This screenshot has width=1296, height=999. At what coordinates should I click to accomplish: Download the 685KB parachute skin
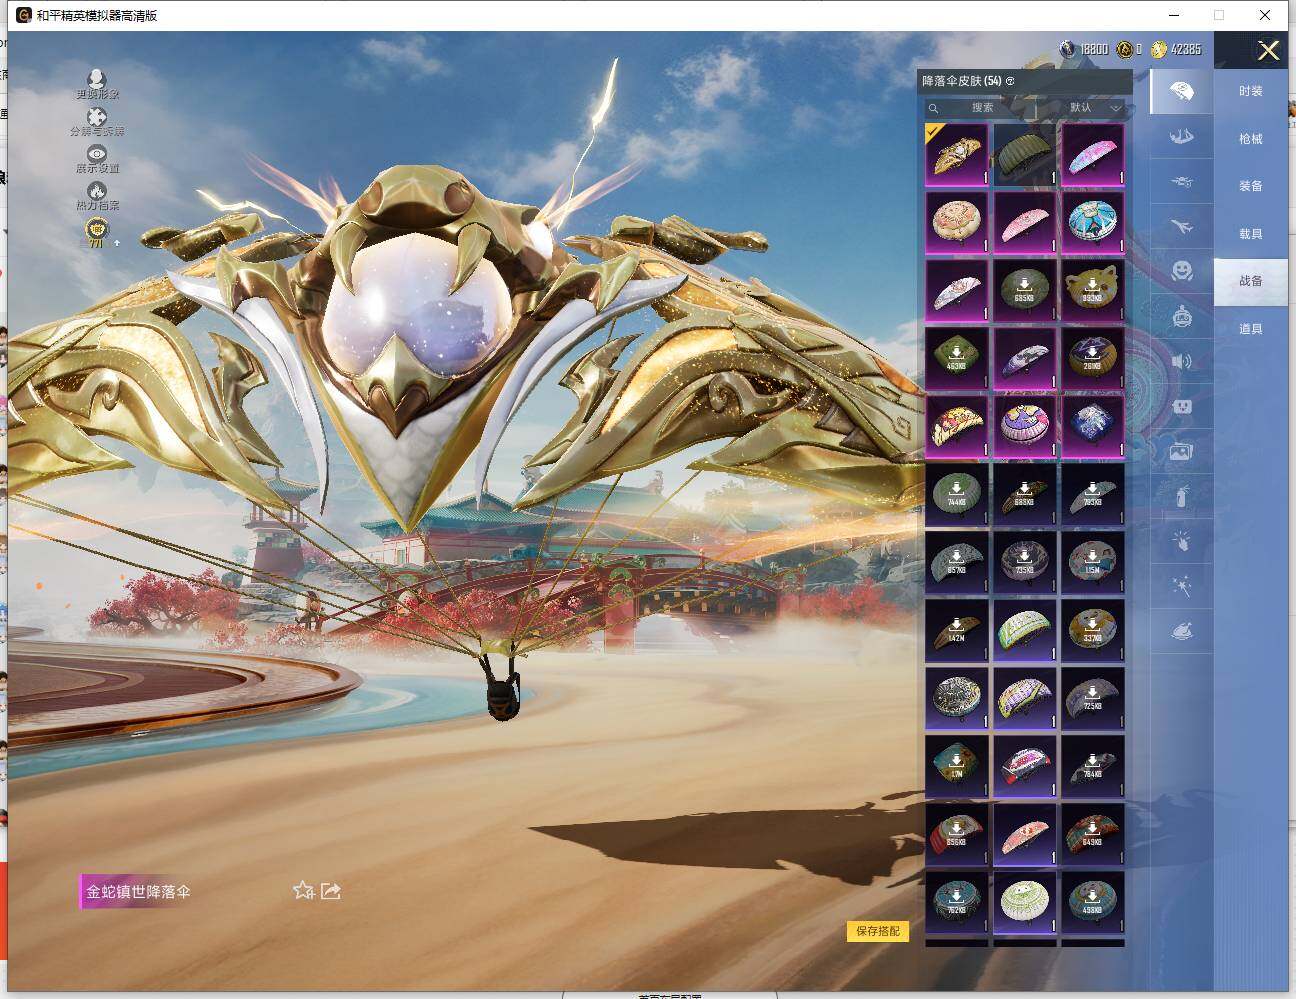coord(1025,290)
